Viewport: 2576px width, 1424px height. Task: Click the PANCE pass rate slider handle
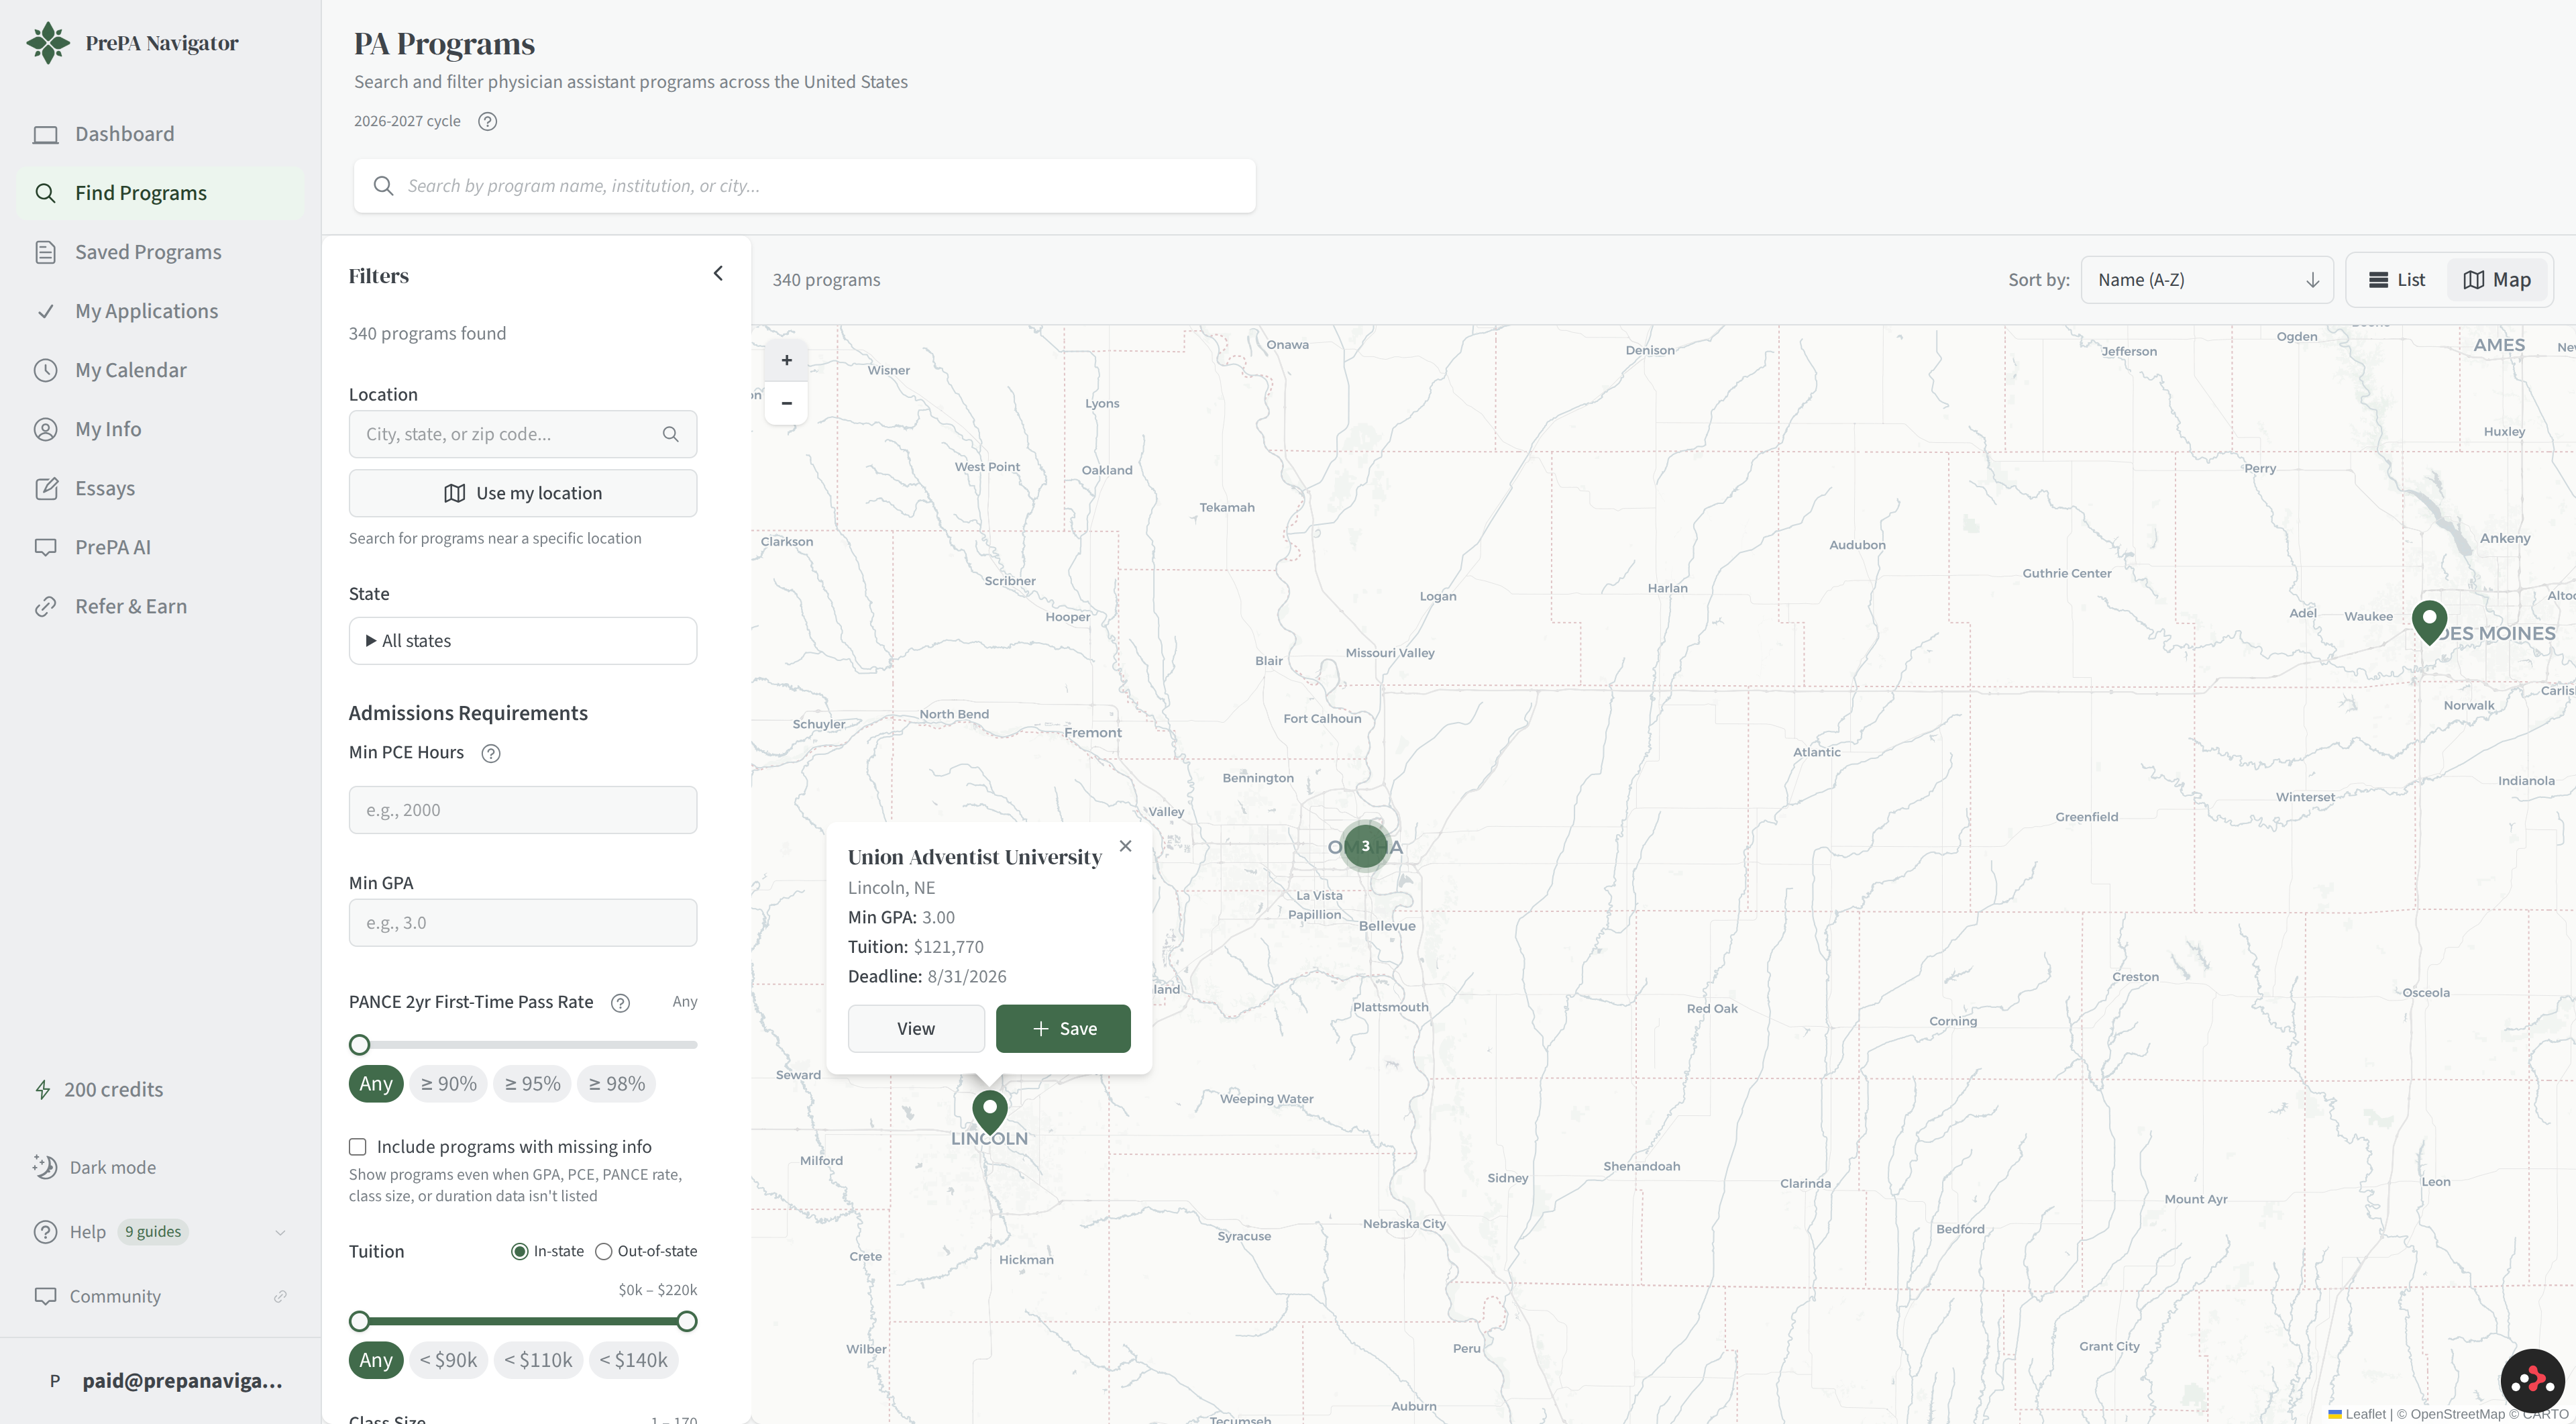pos(359,1045)
